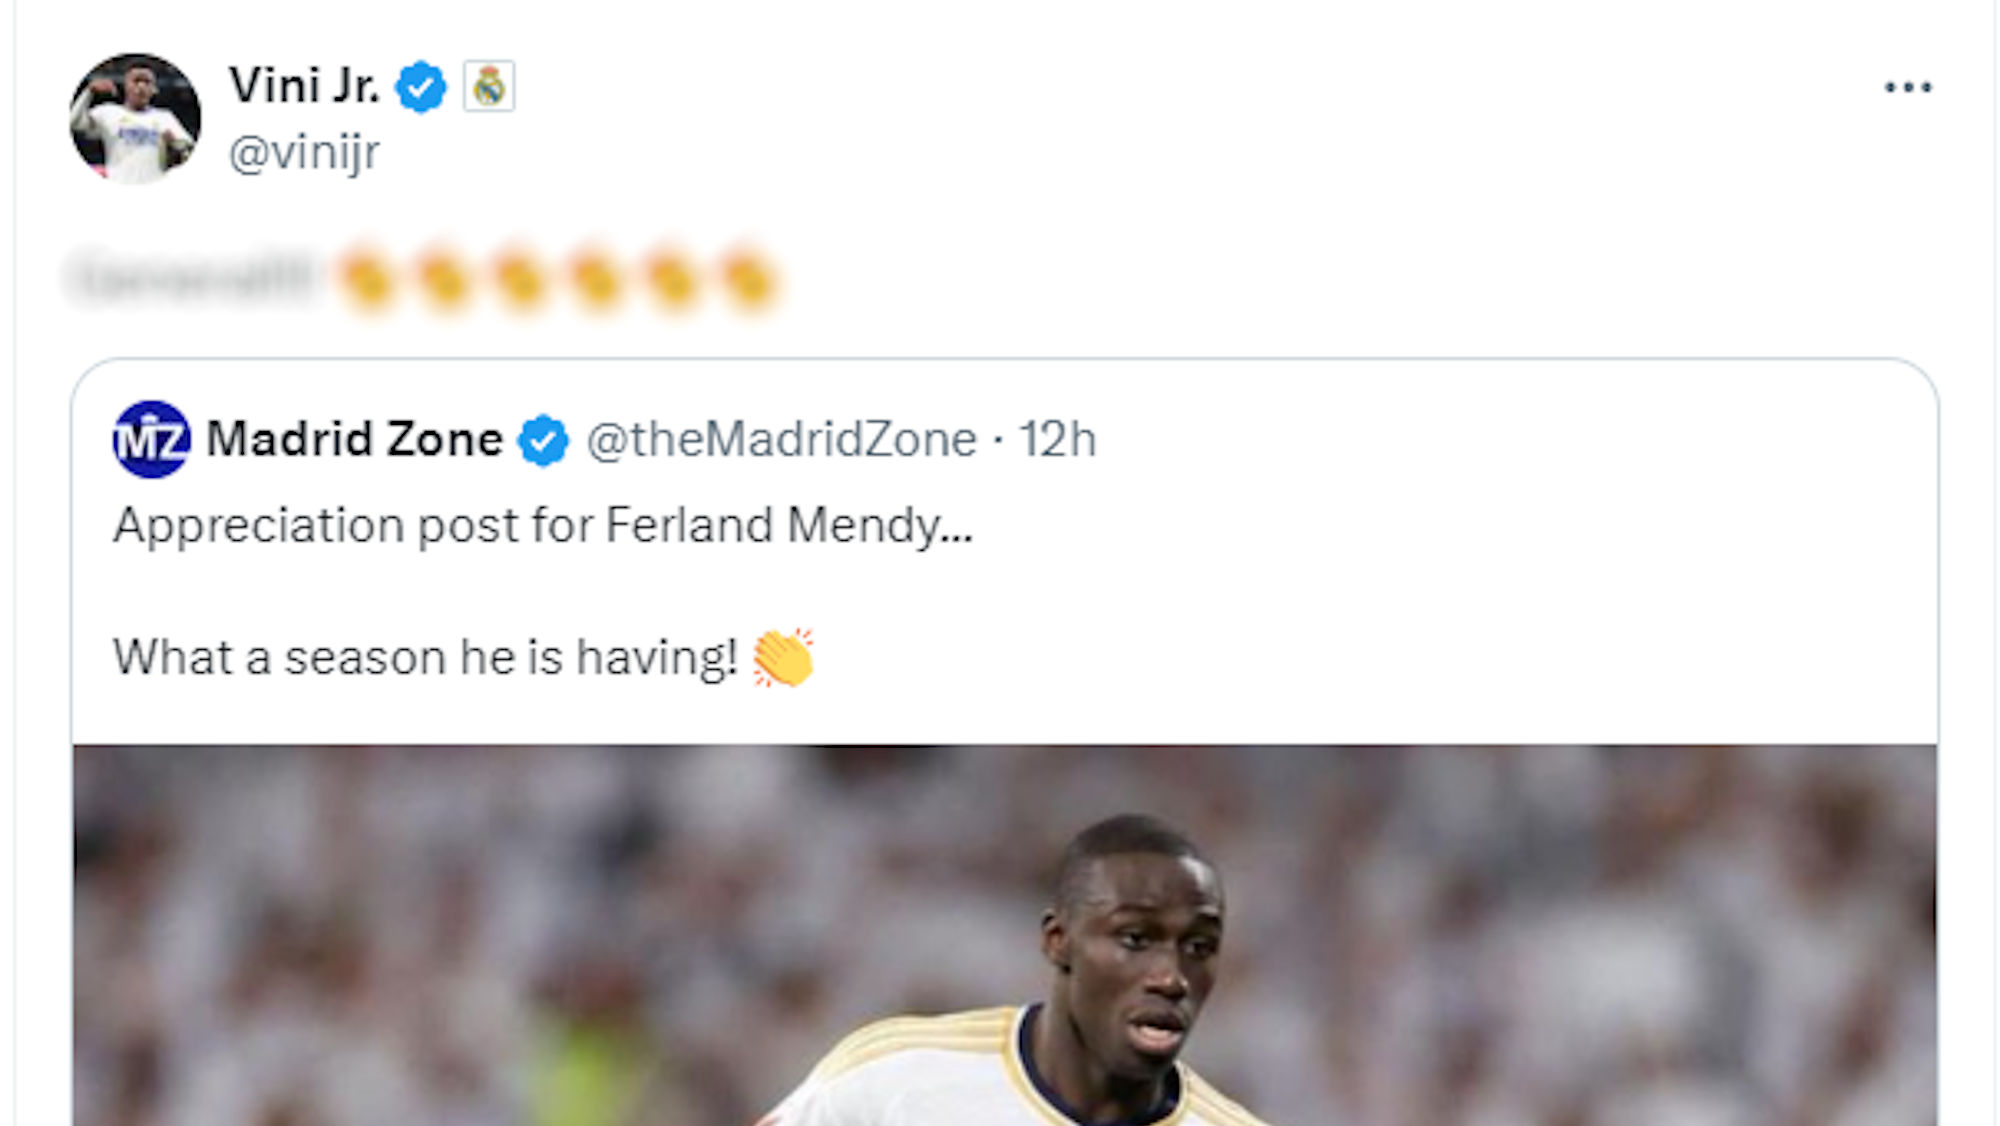Open the quoted Madrid Zone tweet card

coord(1400,560)
